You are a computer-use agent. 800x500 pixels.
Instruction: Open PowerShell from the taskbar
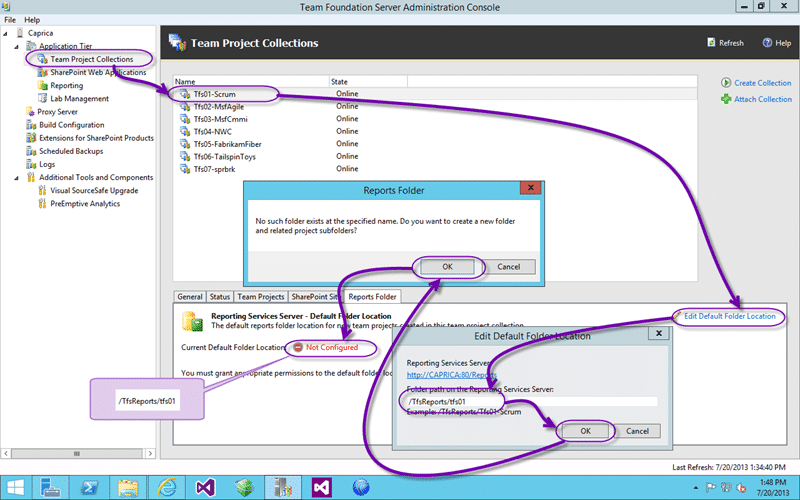(x=89, y=488)
